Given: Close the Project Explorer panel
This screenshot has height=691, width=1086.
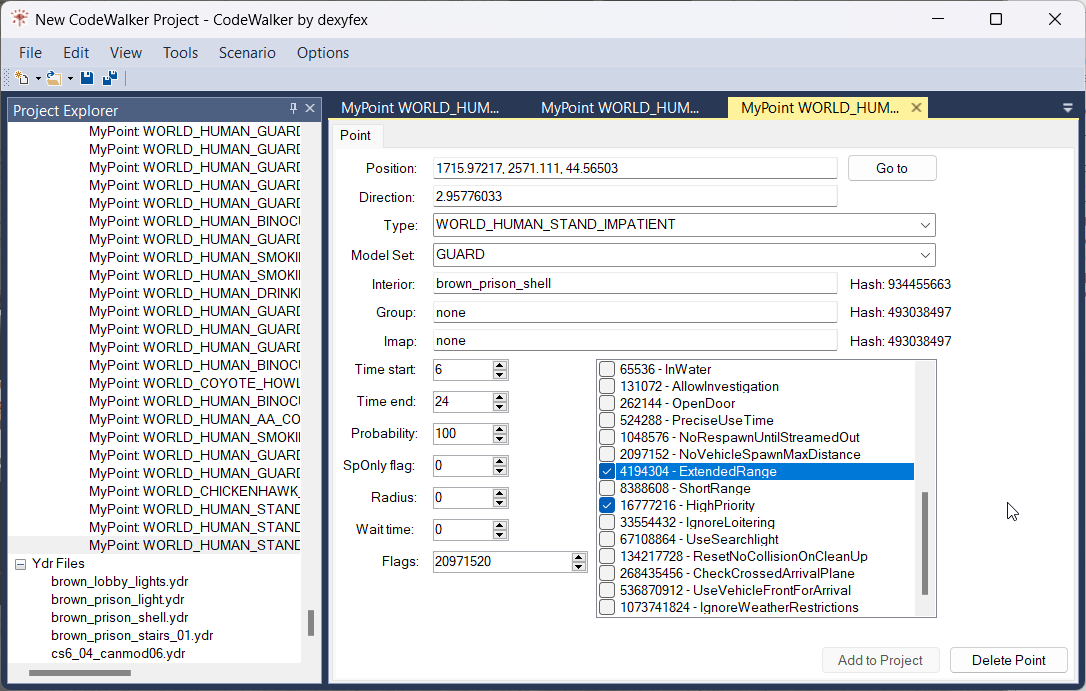Looking at the screenshot, I should tap(310, 109).
